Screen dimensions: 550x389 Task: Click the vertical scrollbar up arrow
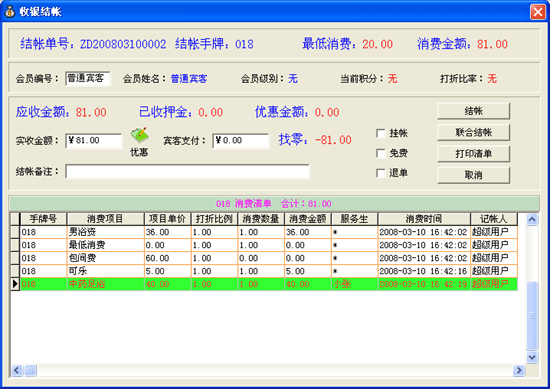point(532,220)
